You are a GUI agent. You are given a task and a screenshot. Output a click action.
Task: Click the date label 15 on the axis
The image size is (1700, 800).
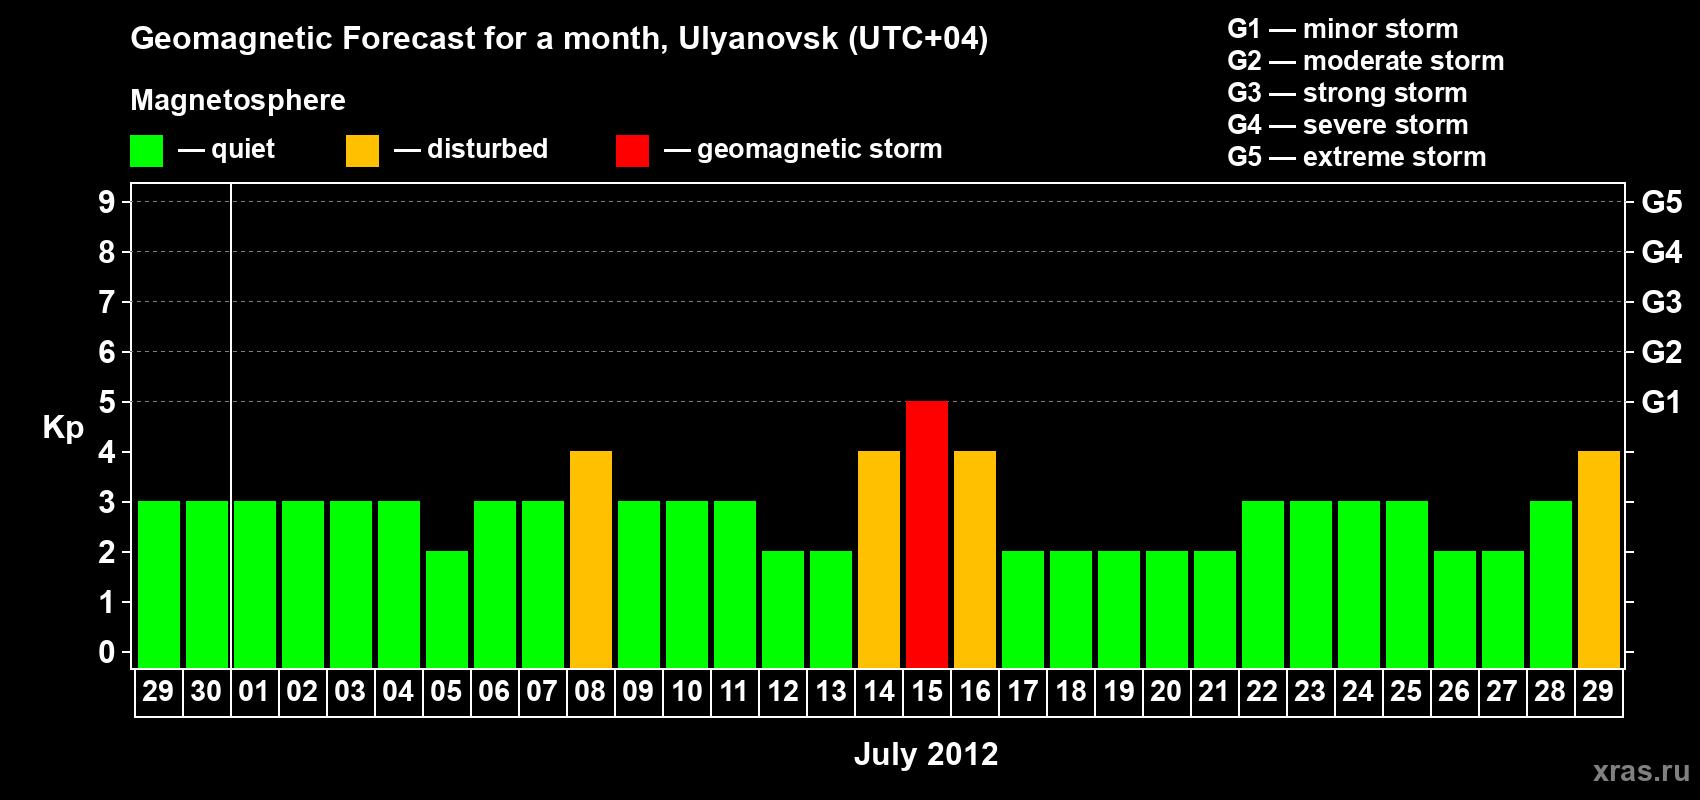[x=927, y=691]
